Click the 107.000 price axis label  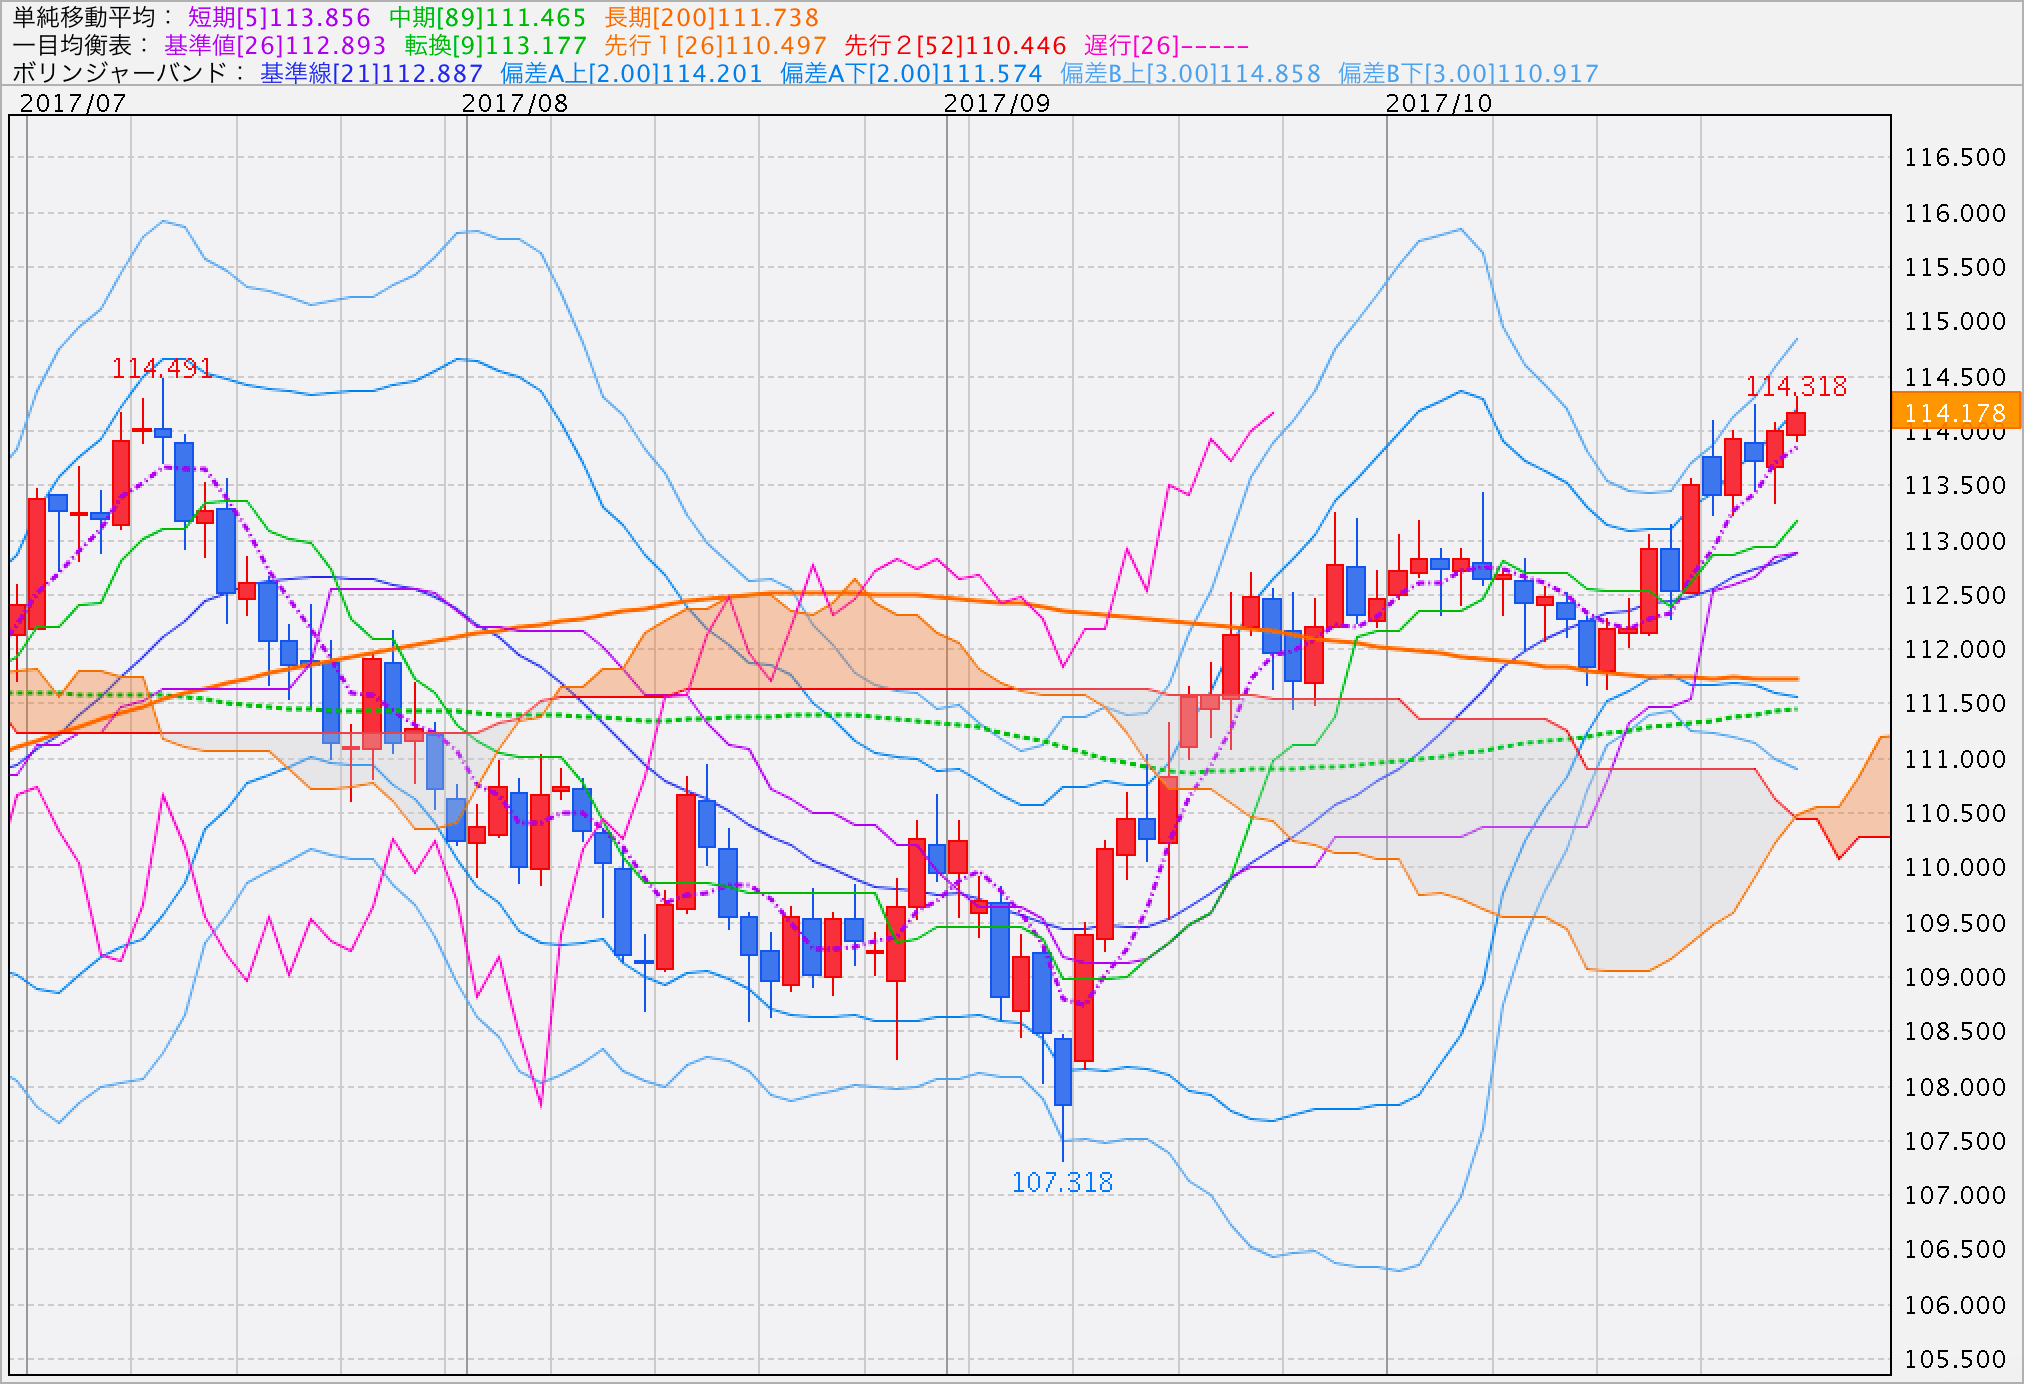click(x=1955, y=1195)
